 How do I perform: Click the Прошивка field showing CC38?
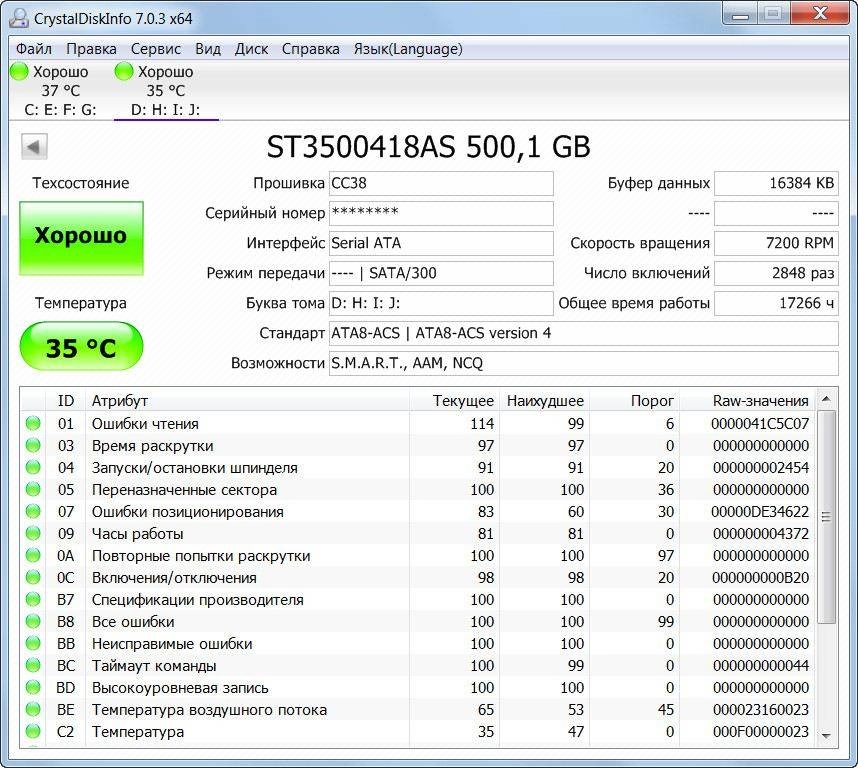pos(441,183)
